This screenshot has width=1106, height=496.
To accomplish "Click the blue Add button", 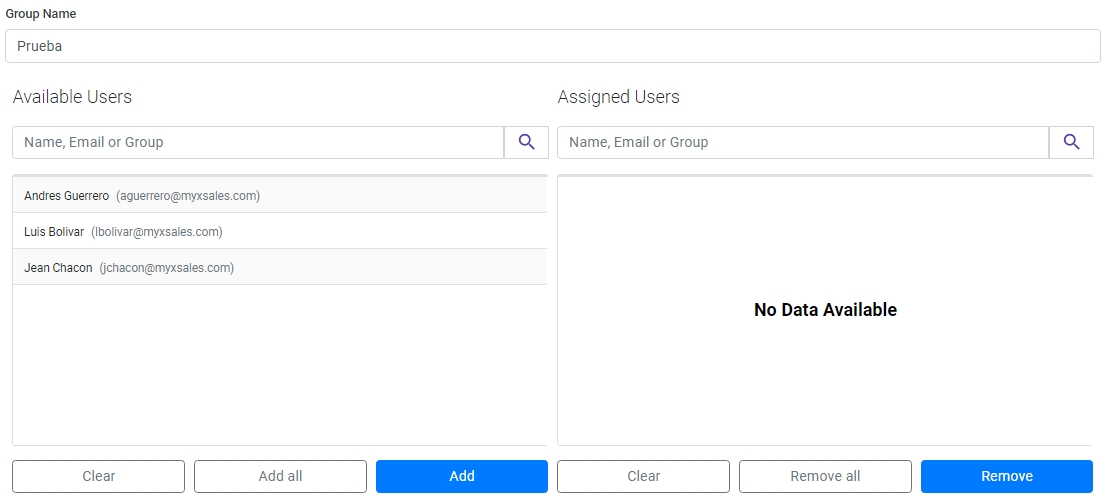I will coord(462,476).
